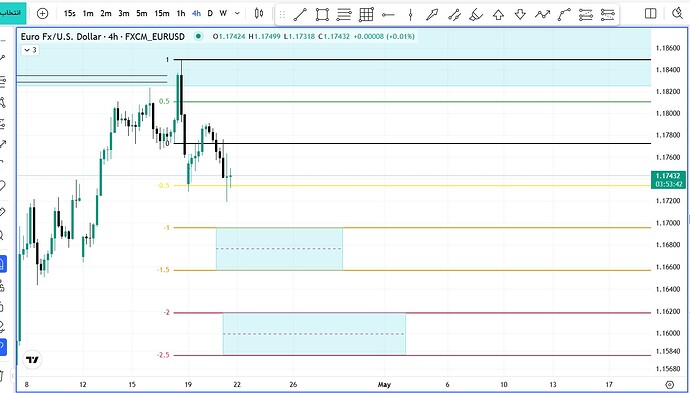Click the 26 date label on time axis
This screenshot has height=393, width=690.
coord(294,385)
